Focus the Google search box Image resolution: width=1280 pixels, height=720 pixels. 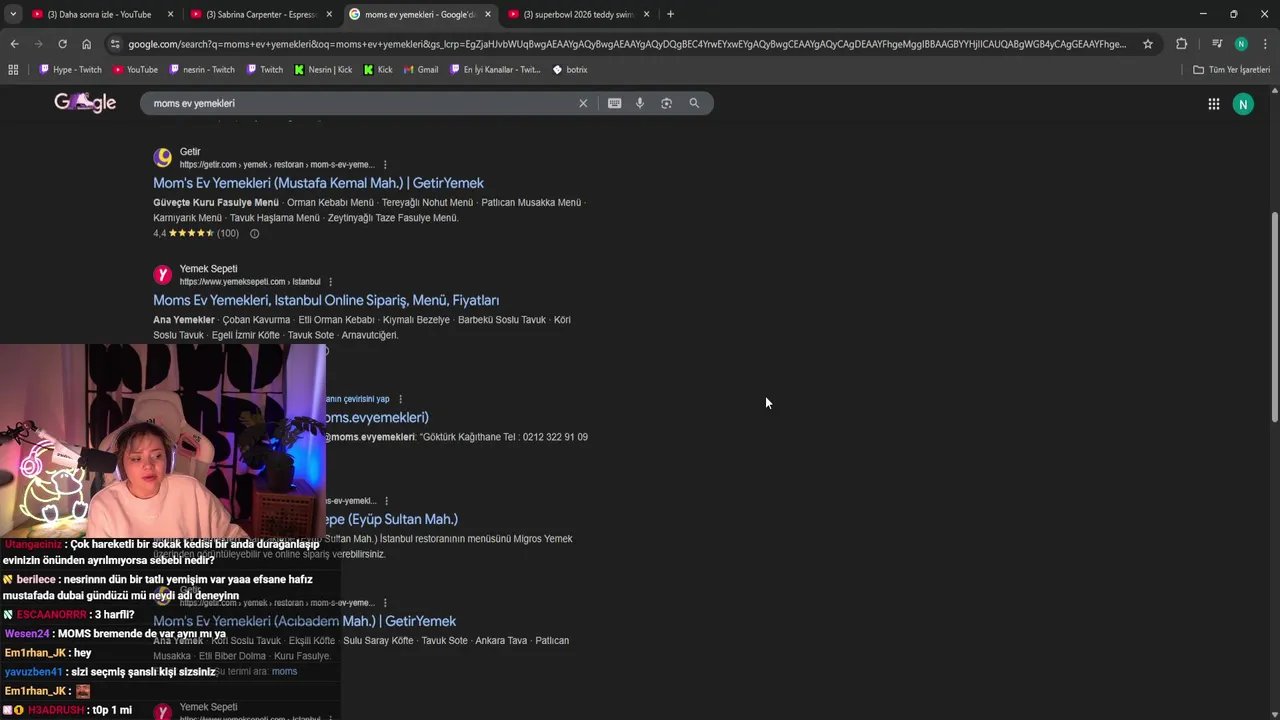tap(360, 103)
